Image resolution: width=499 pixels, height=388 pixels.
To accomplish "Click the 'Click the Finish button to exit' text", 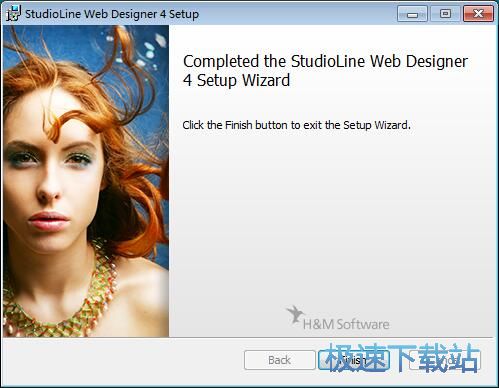I will click(296, 125).
